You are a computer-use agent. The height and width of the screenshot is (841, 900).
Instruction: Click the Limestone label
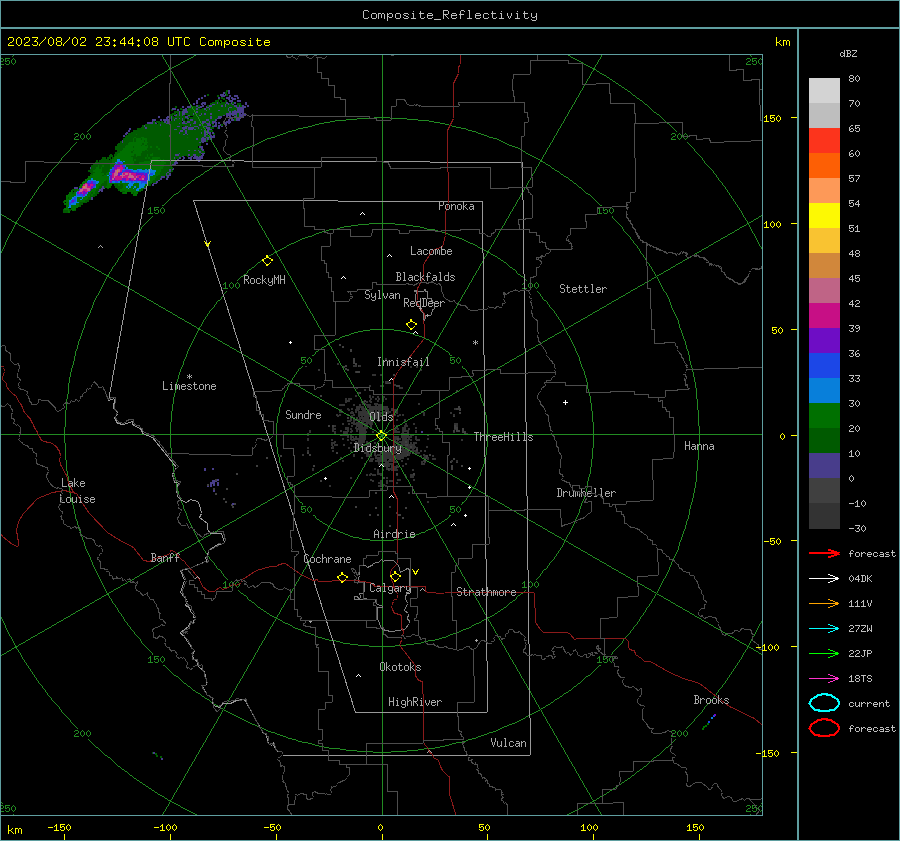pos(189,386)
